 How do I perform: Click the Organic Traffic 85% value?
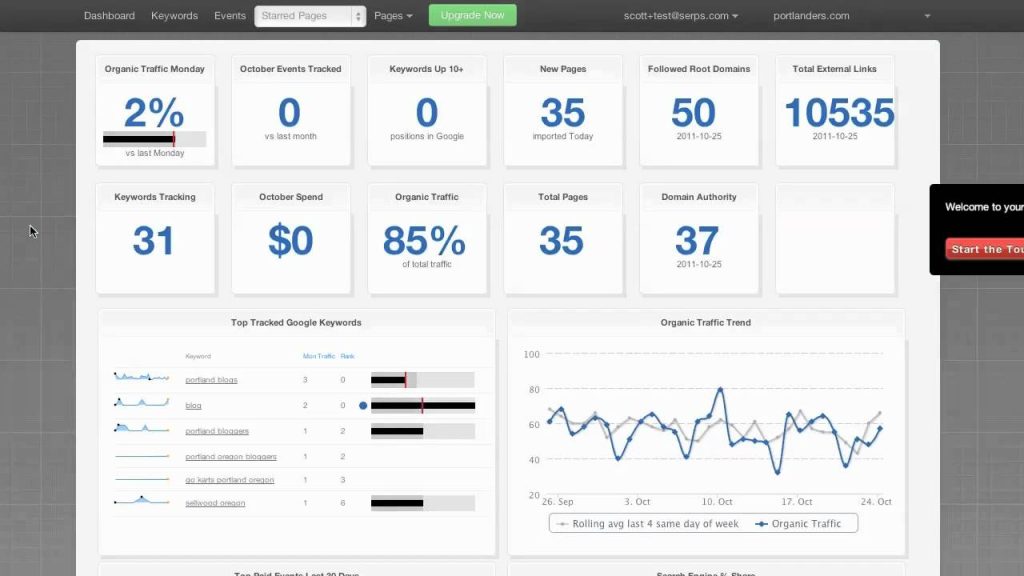click(x=424, y=241)
